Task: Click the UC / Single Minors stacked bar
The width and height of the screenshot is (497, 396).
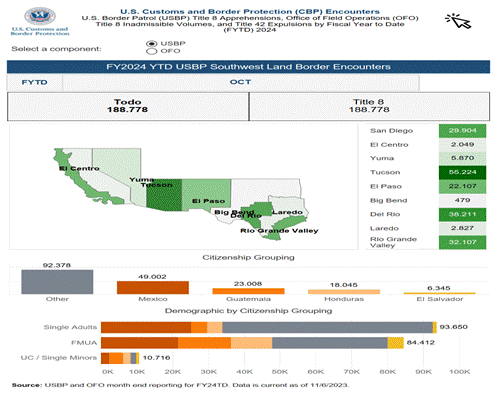Action: [120, 358]
